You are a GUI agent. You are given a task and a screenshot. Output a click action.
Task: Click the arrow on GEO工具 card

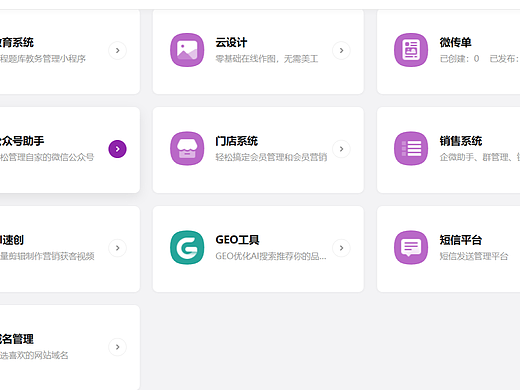(341, 248)
